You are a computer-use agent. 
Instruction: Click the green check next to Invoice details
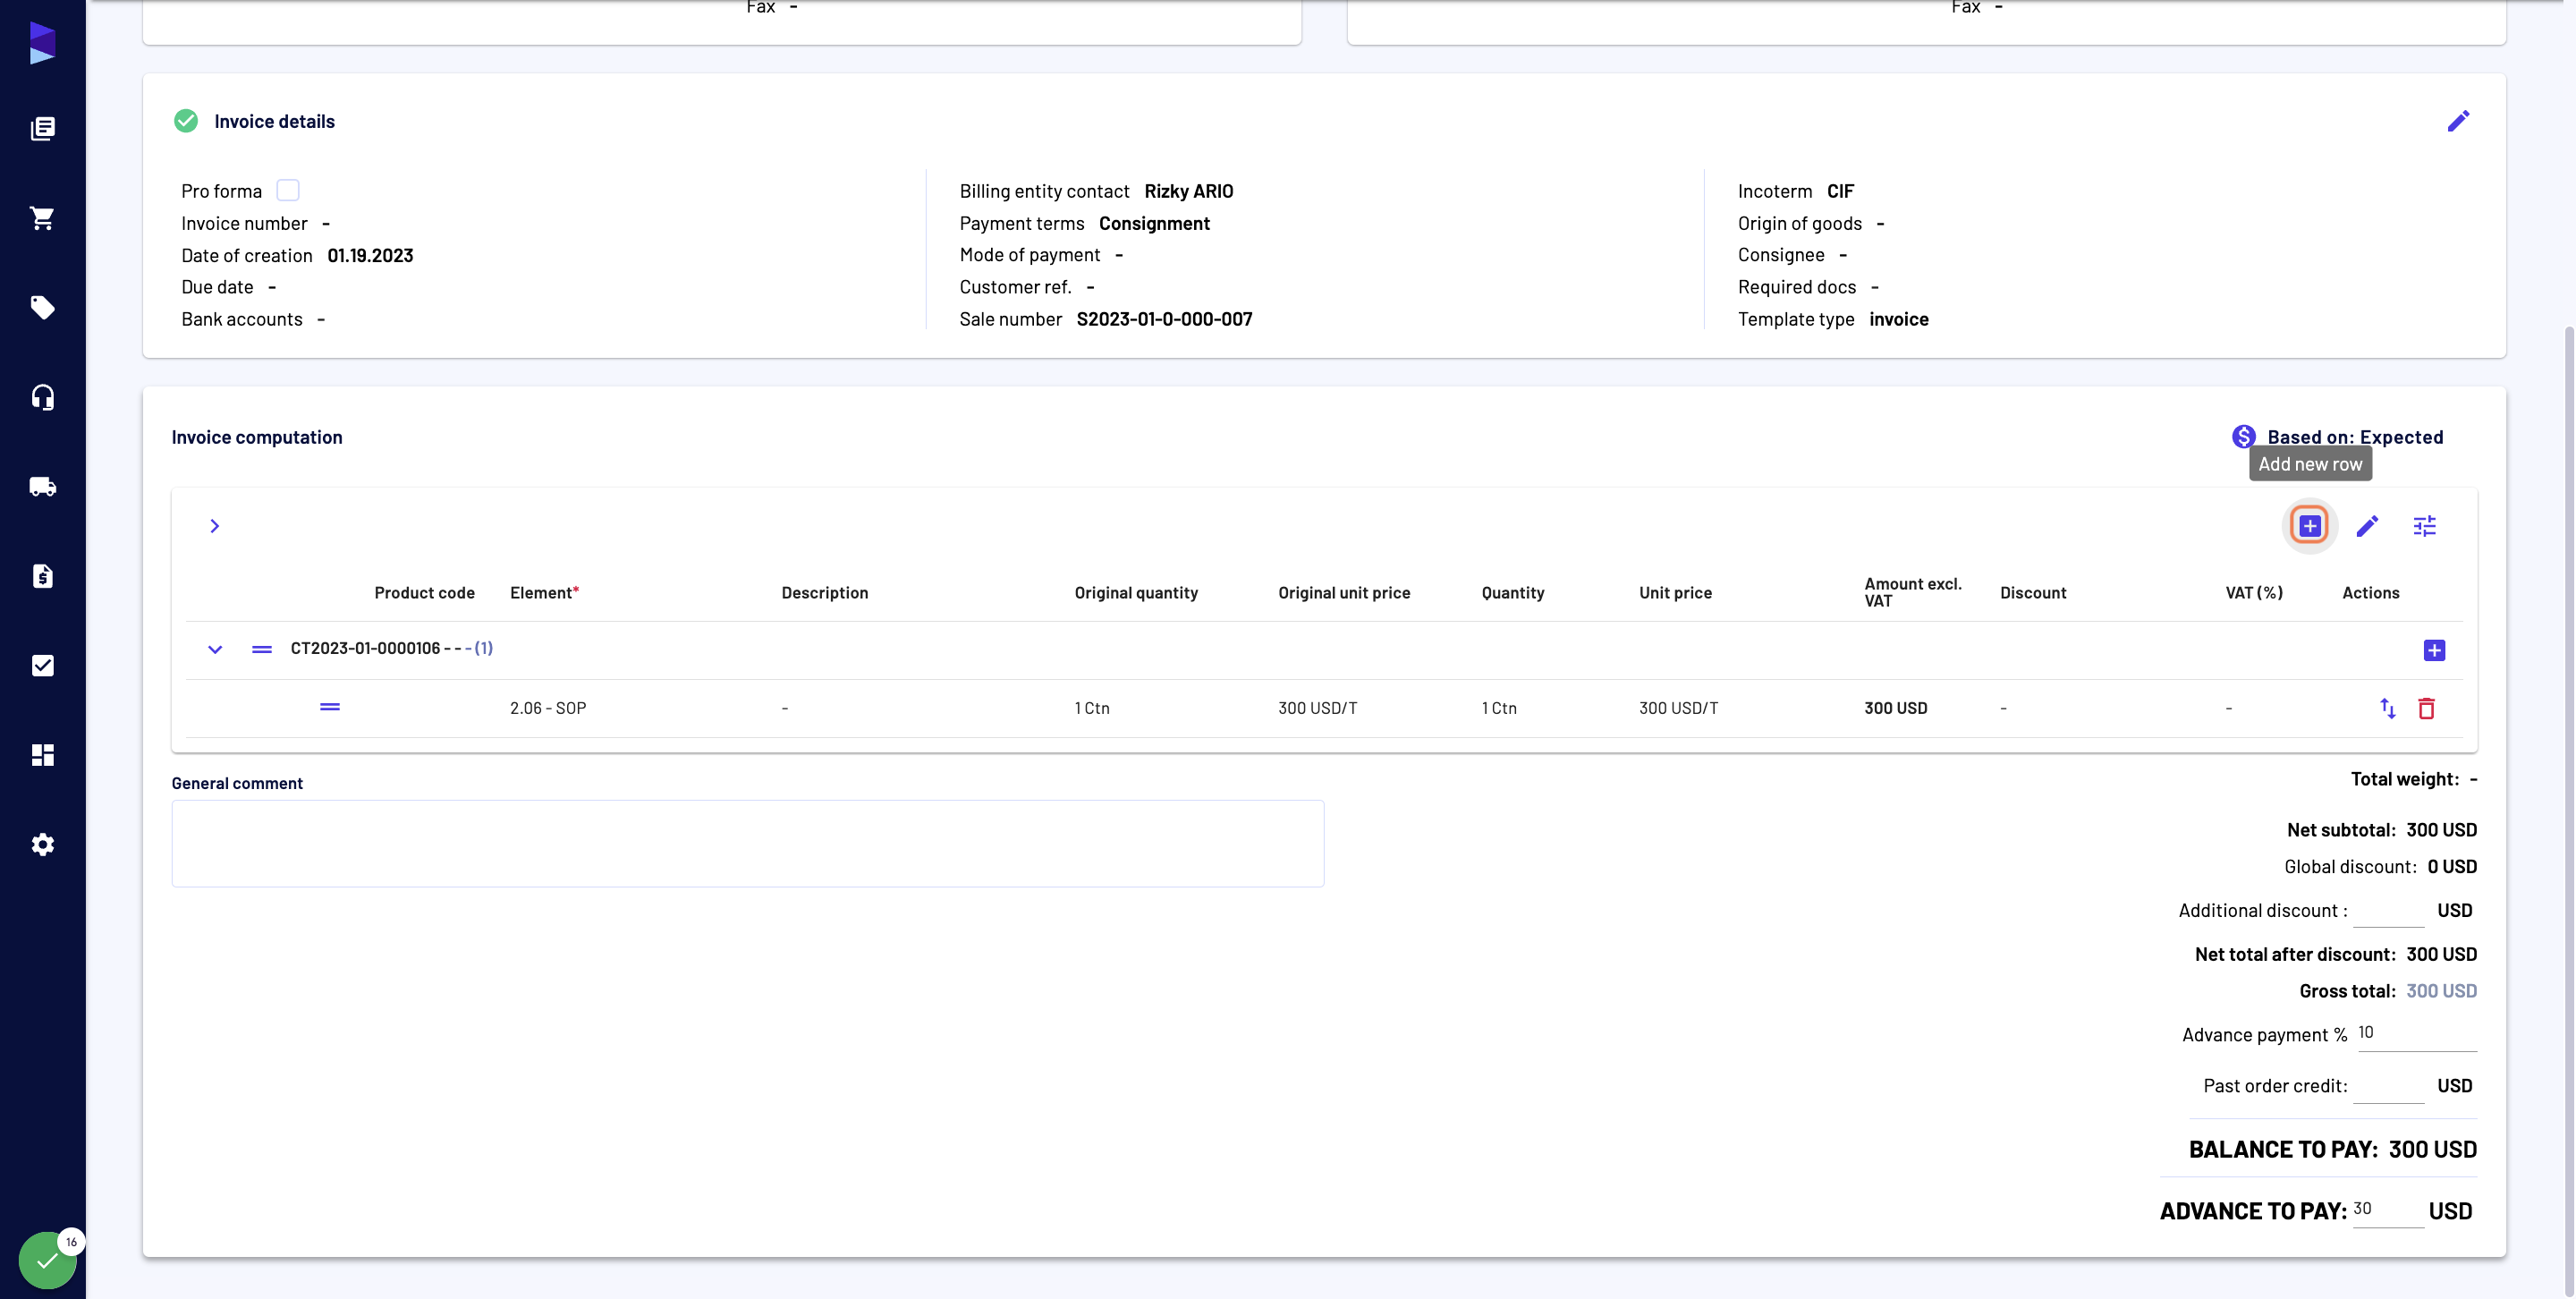pos(186,121)
